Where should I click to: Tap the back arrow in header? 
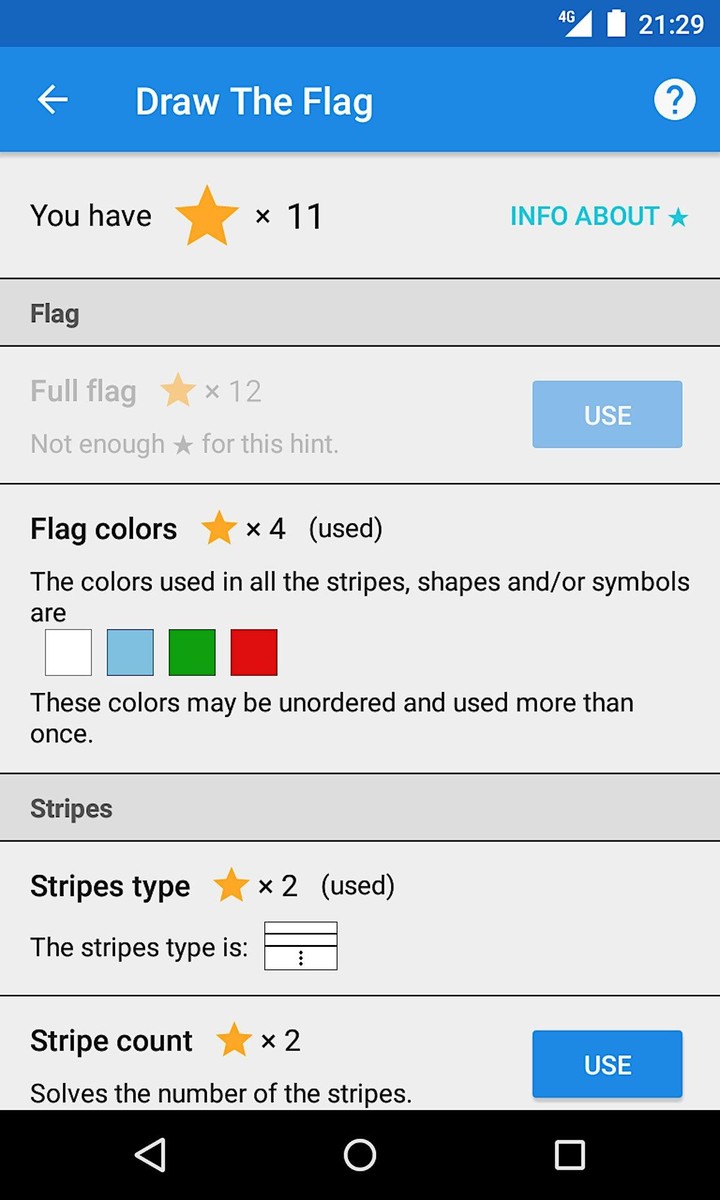(53, 100)
